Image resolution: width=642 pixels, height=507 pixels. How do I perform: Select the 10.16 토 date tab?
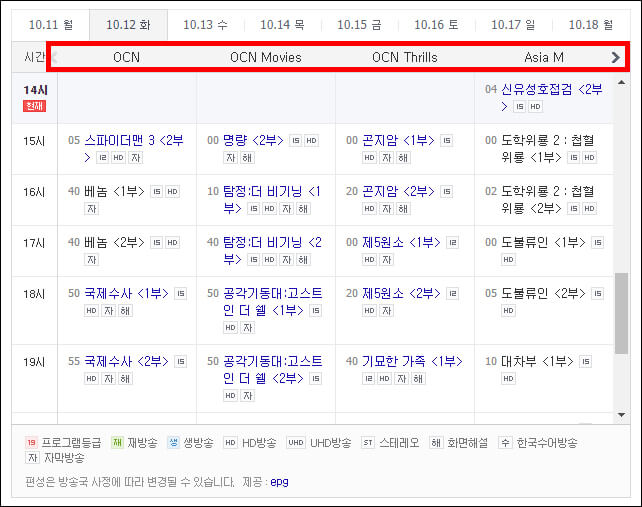(x=436, y=25)
